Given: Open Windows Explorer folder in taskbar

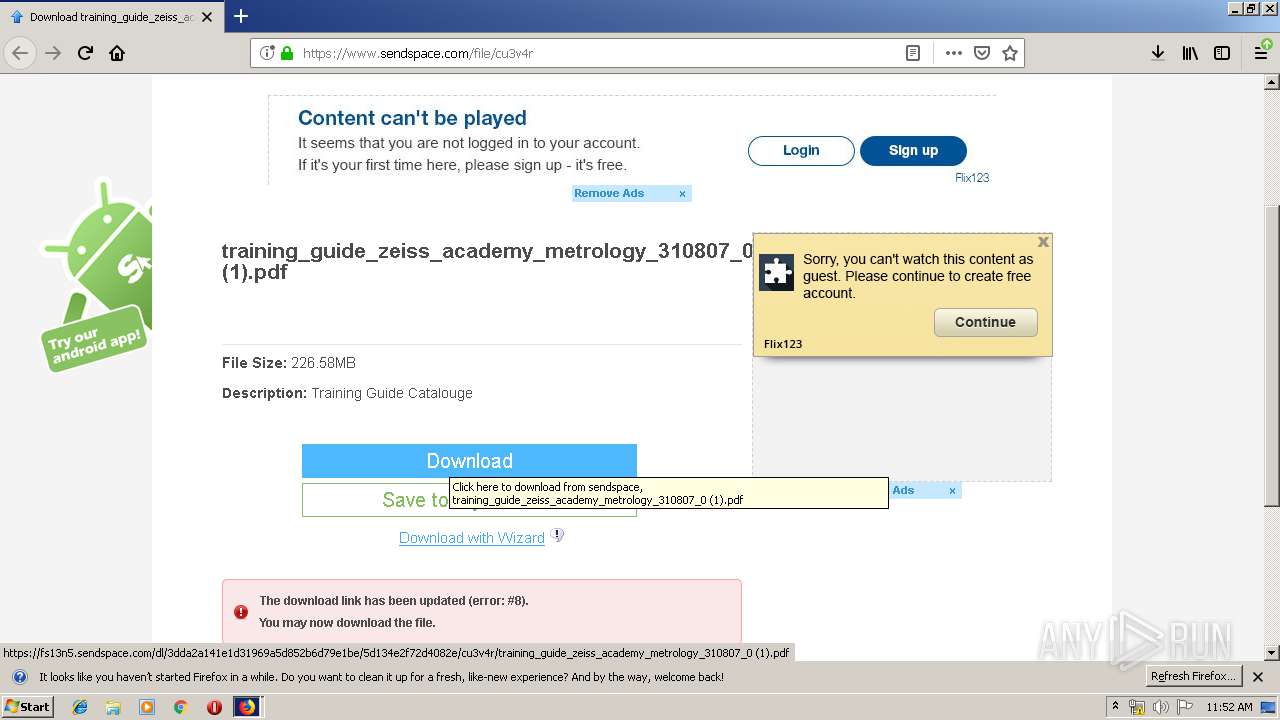Looking at the screenshot, I should coord(113,707).
